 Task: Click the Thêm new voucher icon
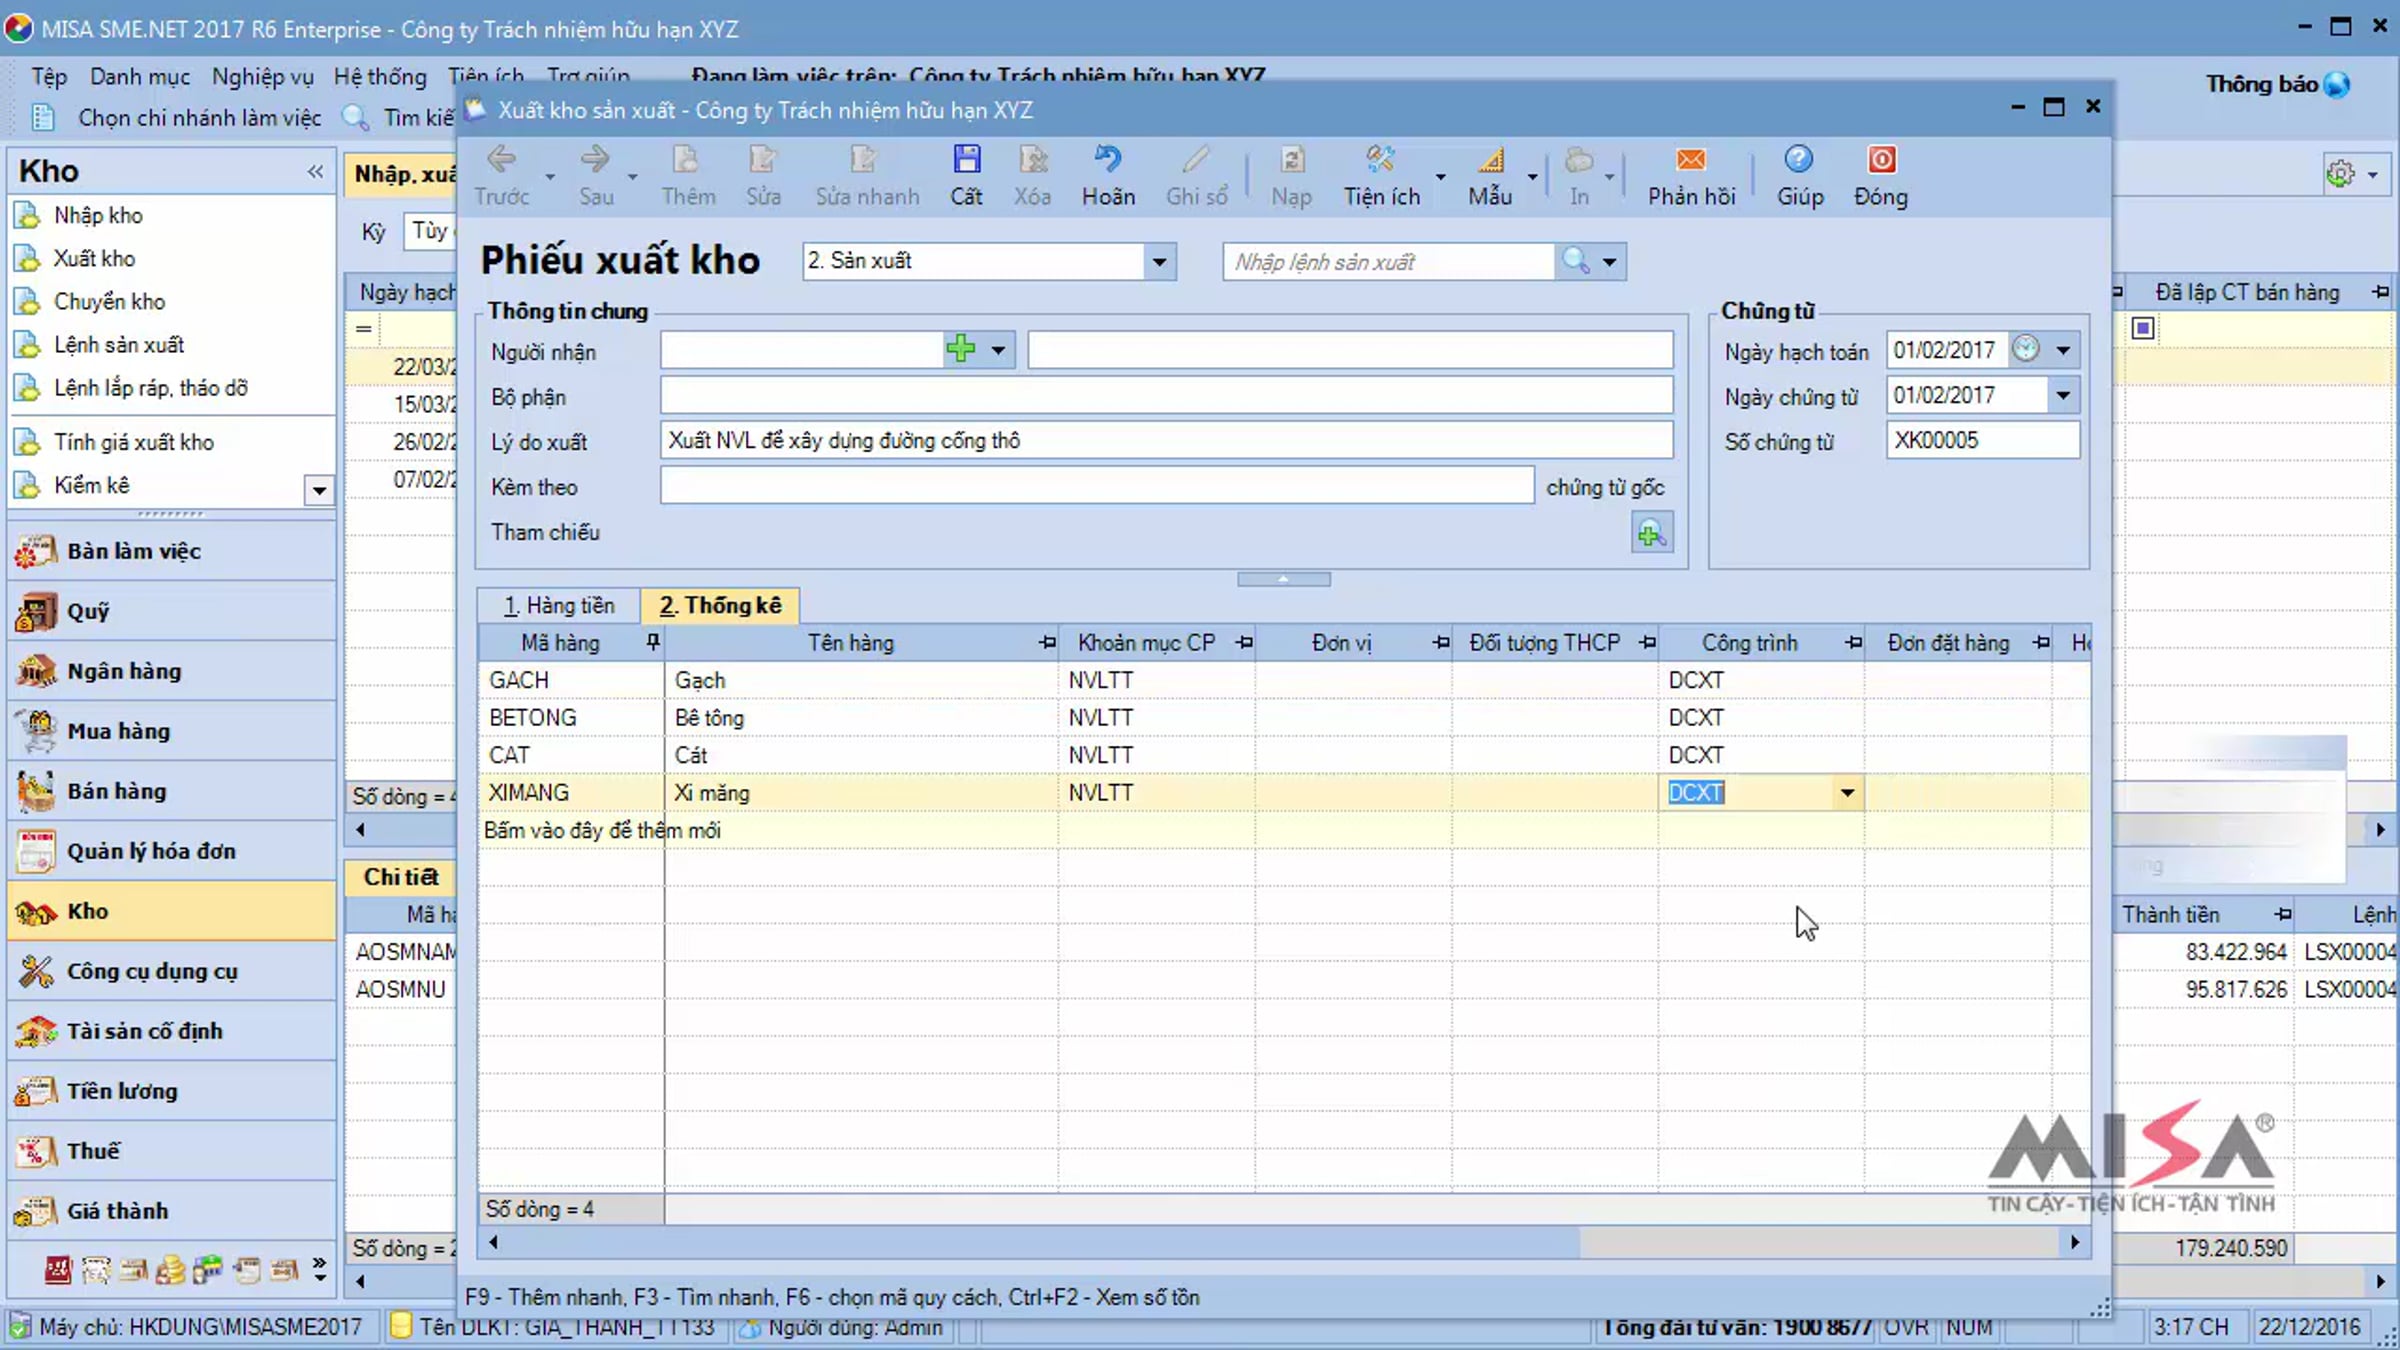687,160
